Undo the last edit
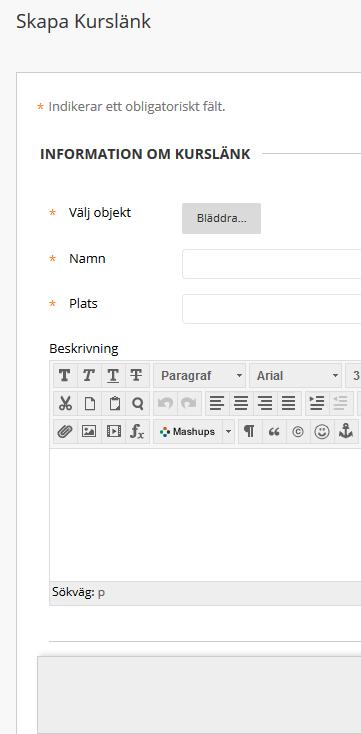 [x=165, y=404]
